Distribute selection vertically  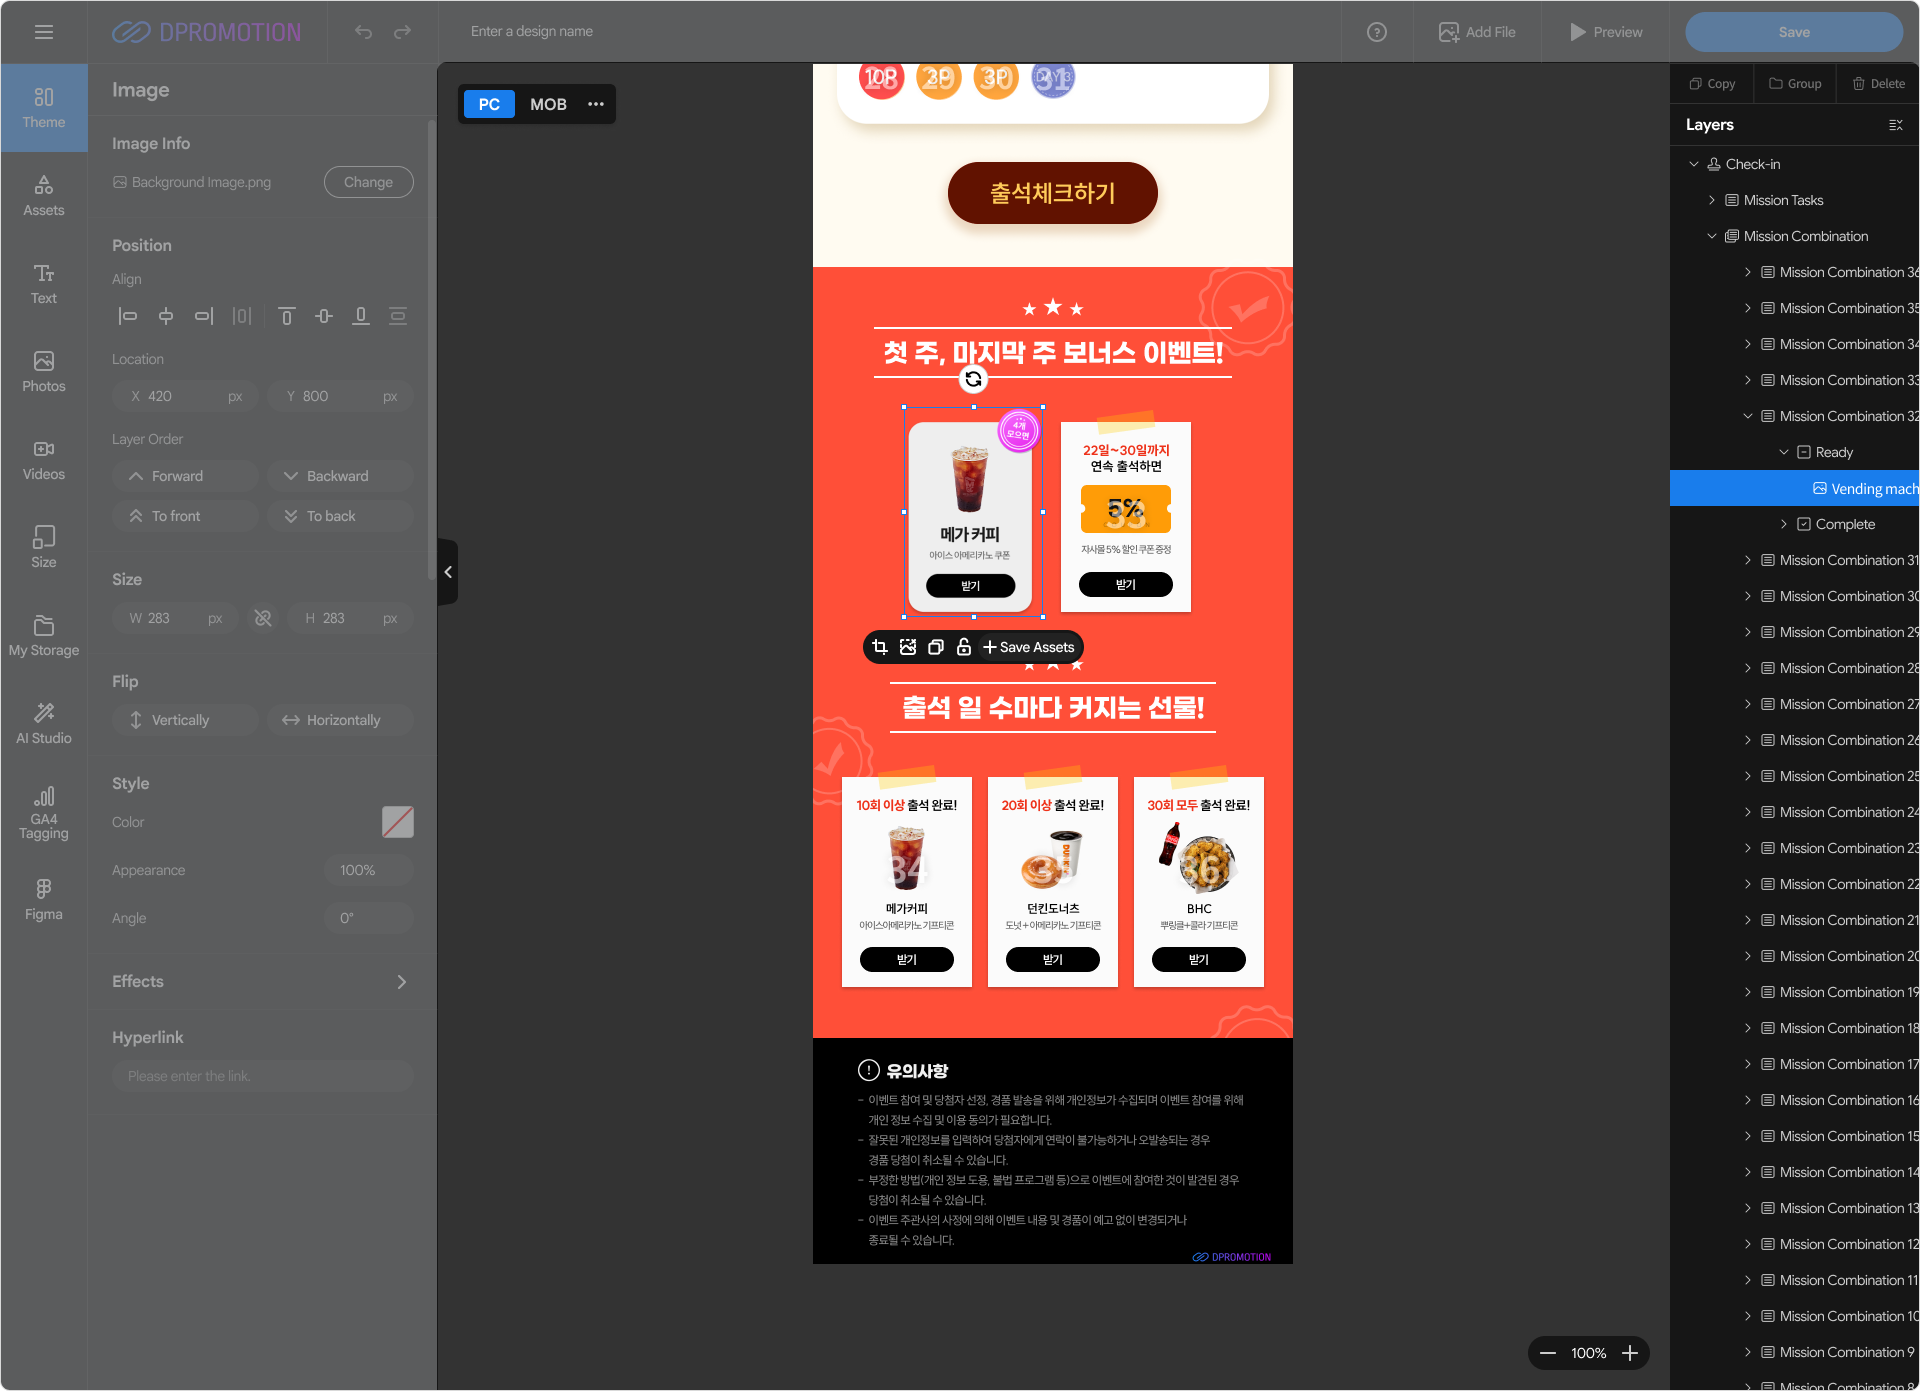click(398, 316)
